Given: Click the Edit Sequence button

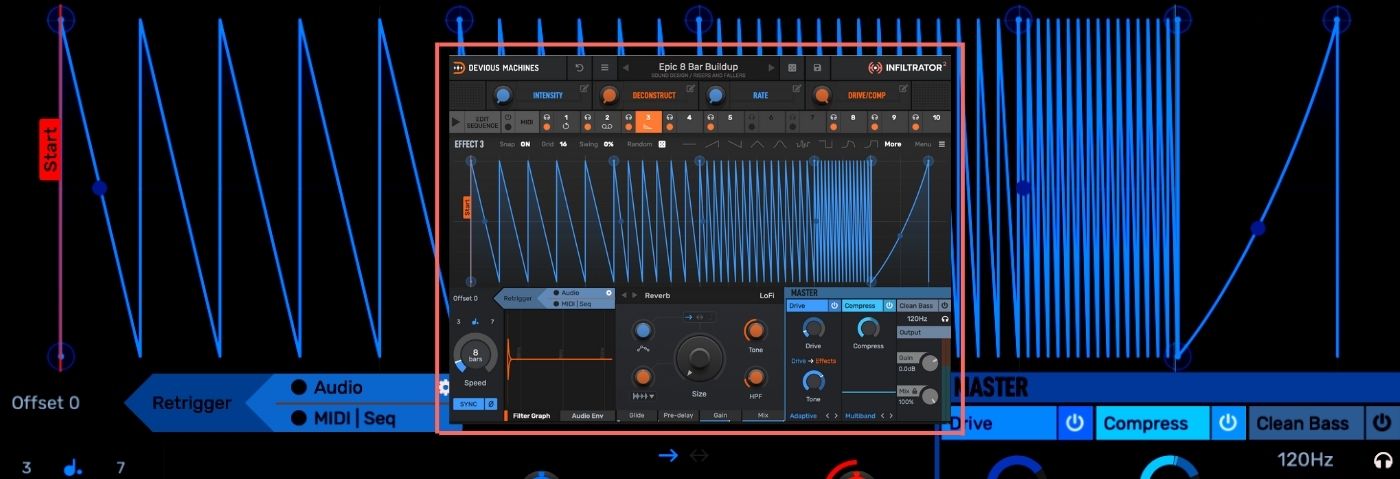Looking at the screenshot, I should pyautogui.click(x=482, y=122).
